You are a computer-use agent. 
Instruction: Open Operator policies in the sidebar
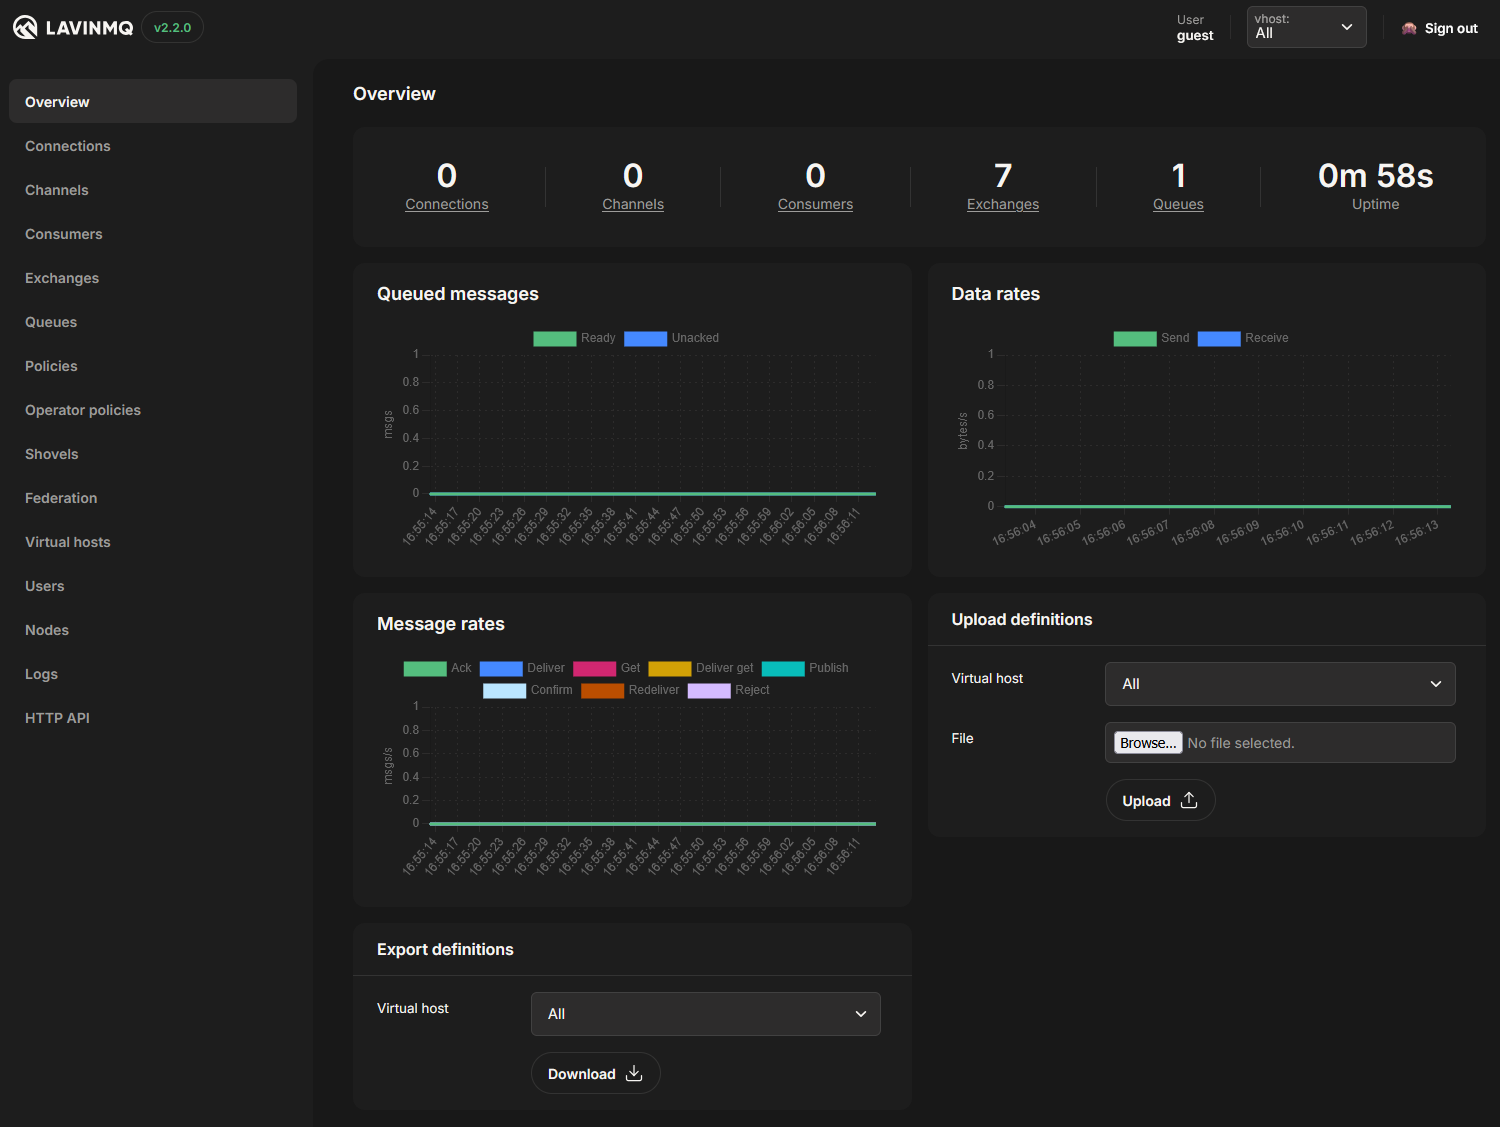(x=153, y=410)
